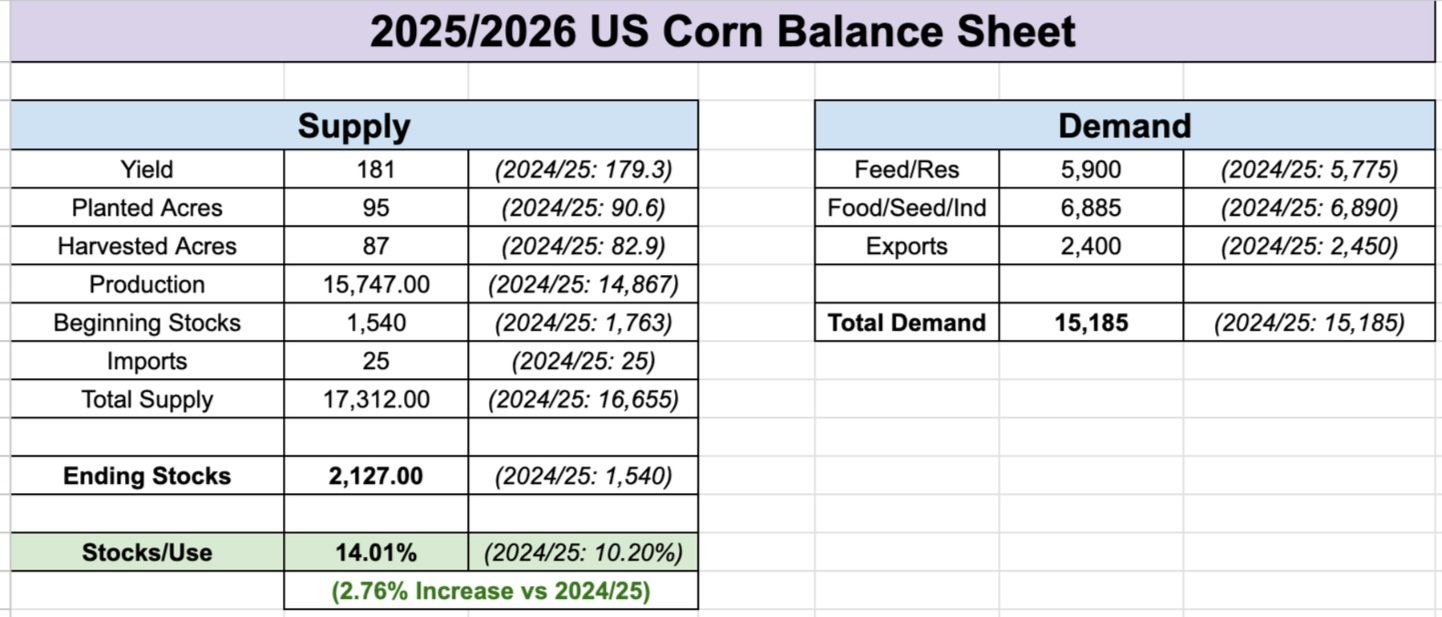Select the Harvested Acres value 87
This screenshot has height=617, width=1442.
pyautogui.click(x=376, y=246)
